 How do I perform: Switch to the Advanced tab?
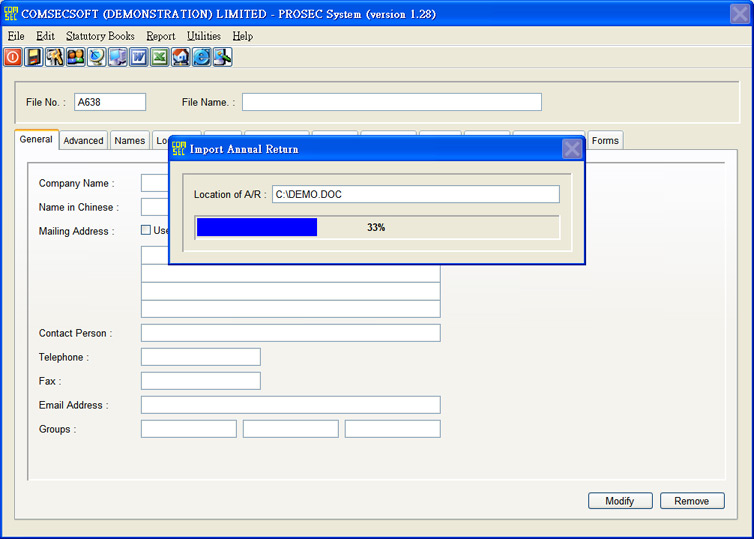(x=83, y=141)
